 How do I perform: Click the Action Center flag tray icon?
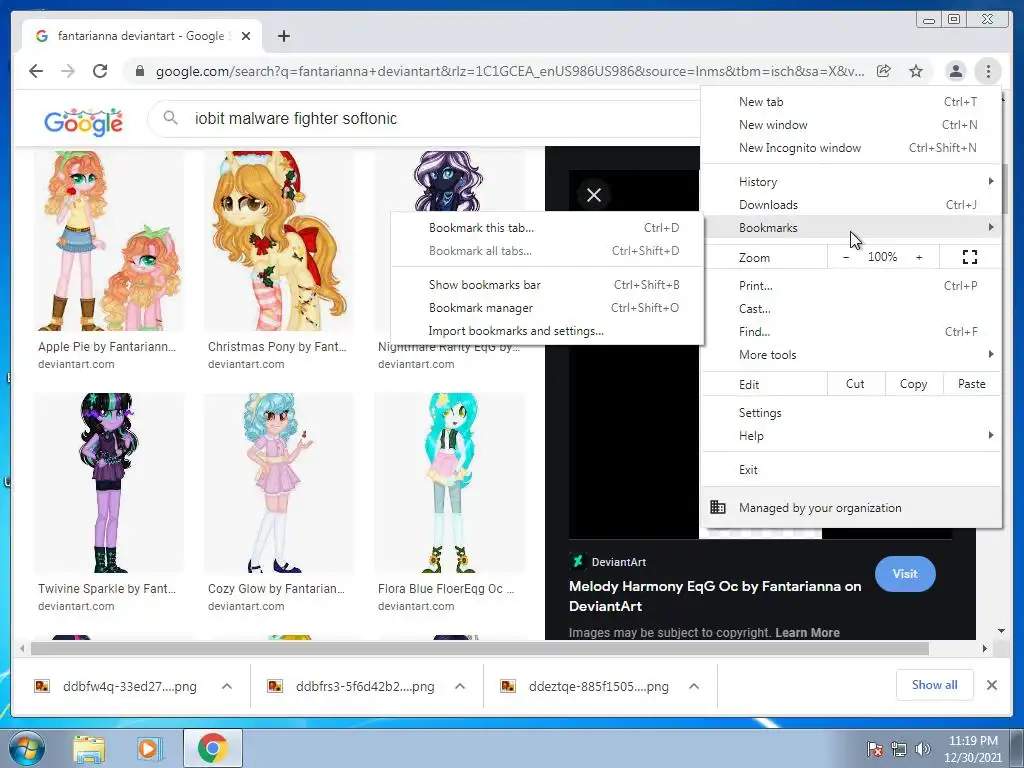tap(875, 749)
